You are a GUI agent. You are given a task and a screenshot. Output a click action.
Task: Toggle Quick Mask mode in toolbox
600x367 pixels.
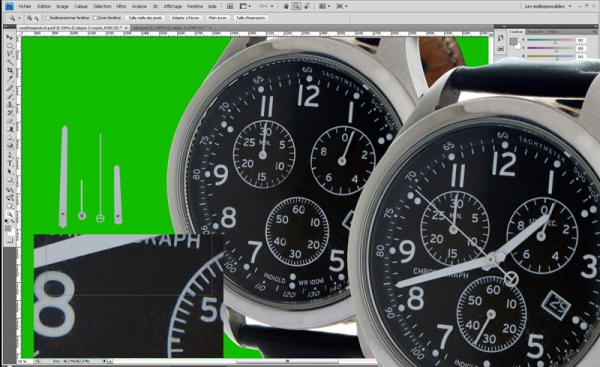pyautogui.click(x=10, y=240)
